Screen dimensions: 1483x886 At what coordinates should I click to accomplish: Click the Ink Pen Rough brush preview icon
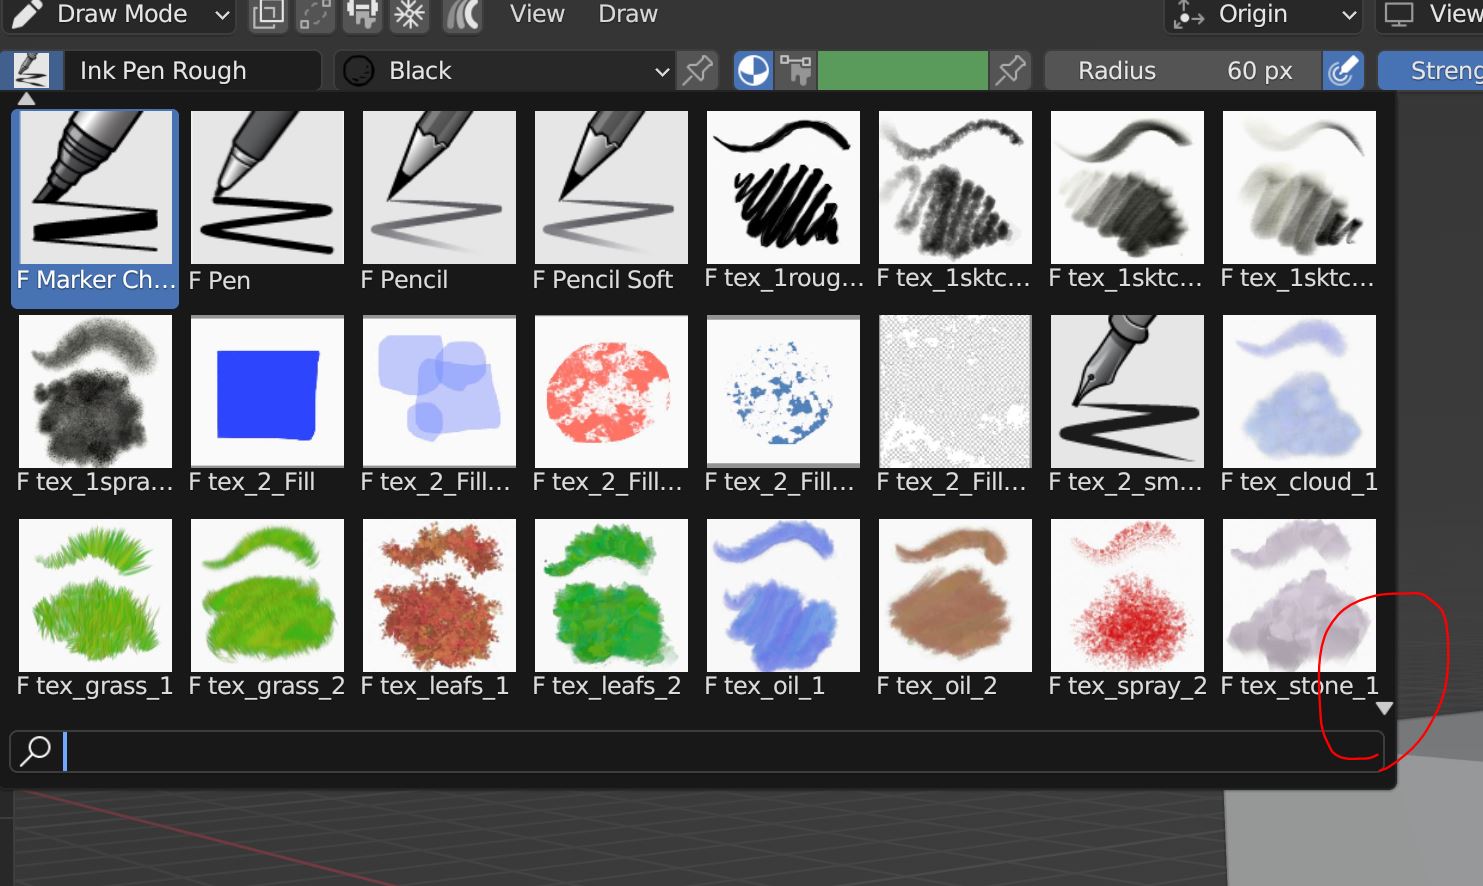coord(32,71)
